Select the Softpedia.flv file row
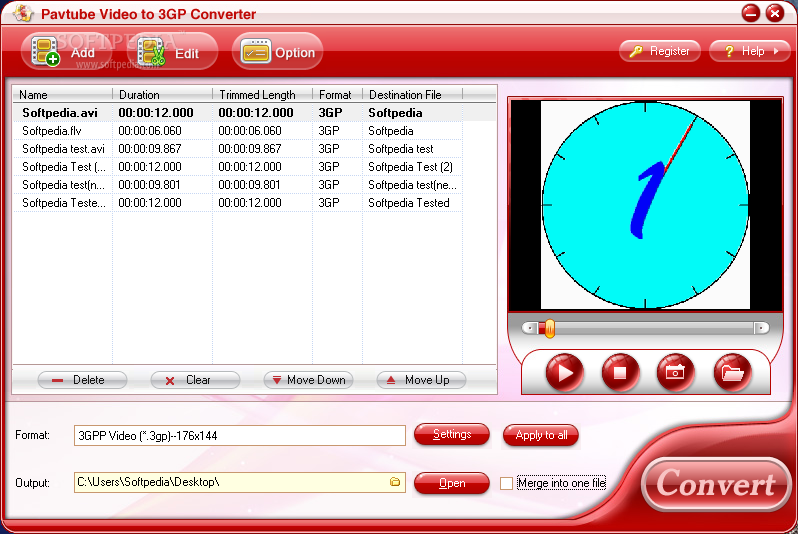Screen dimensions: 798x534 [x=238, y=131]
